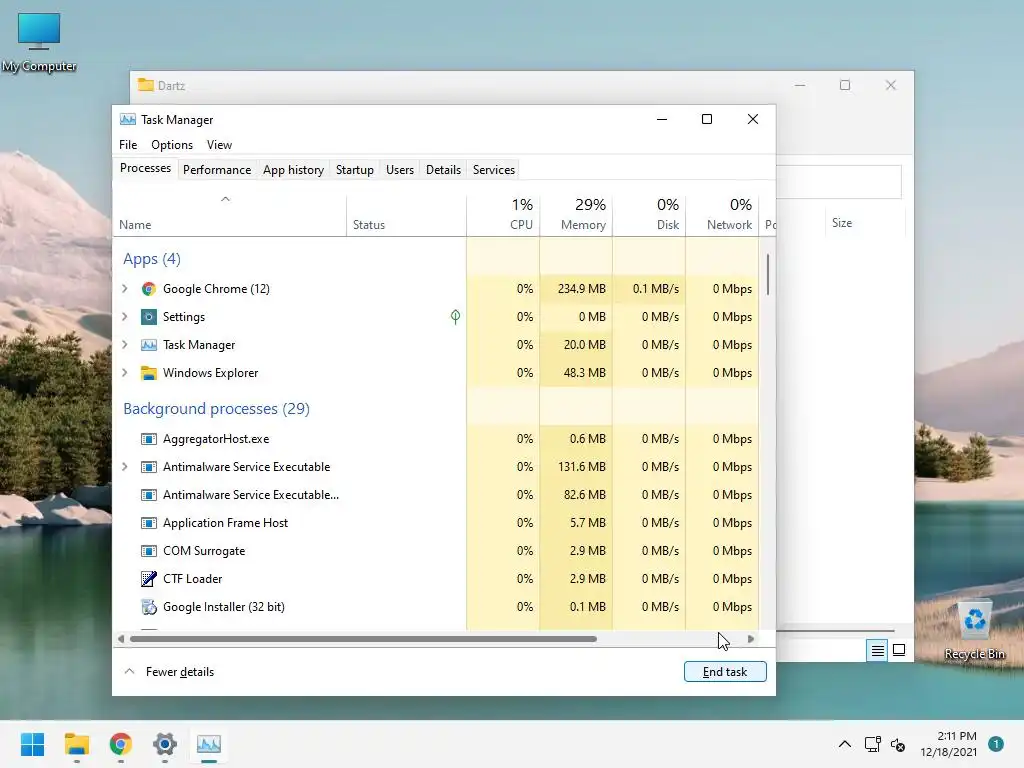Open the notification center badge

[x=996, y=744]
